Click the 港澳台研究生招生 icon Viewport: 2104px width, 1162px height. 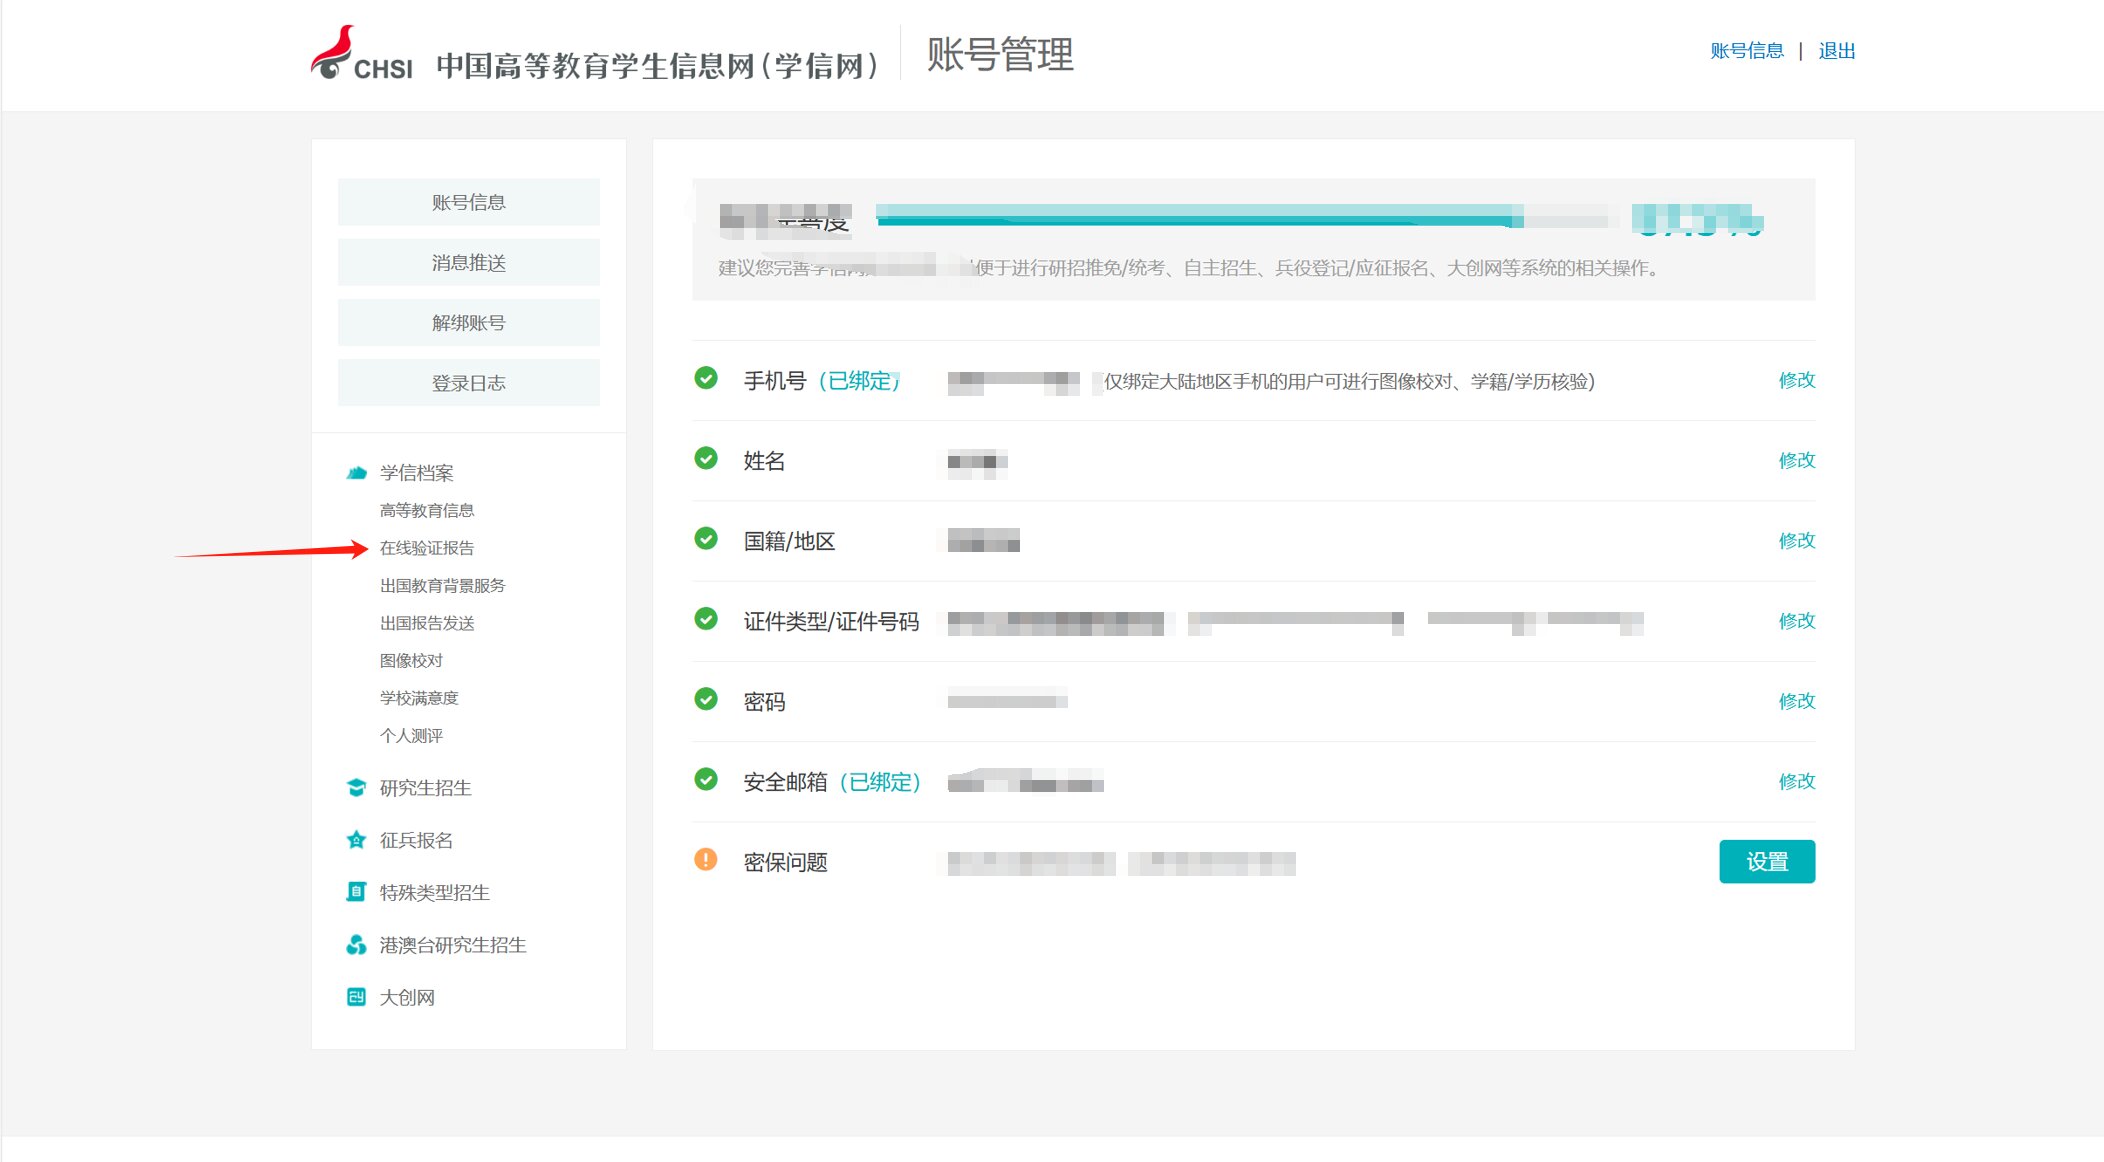click(x=356, y=945)
